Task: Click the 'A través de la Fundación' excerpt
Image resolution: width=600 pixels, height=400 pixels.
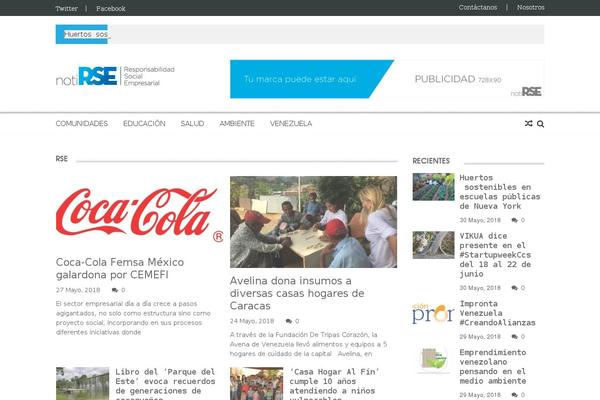Action: (x=308, y=344)
